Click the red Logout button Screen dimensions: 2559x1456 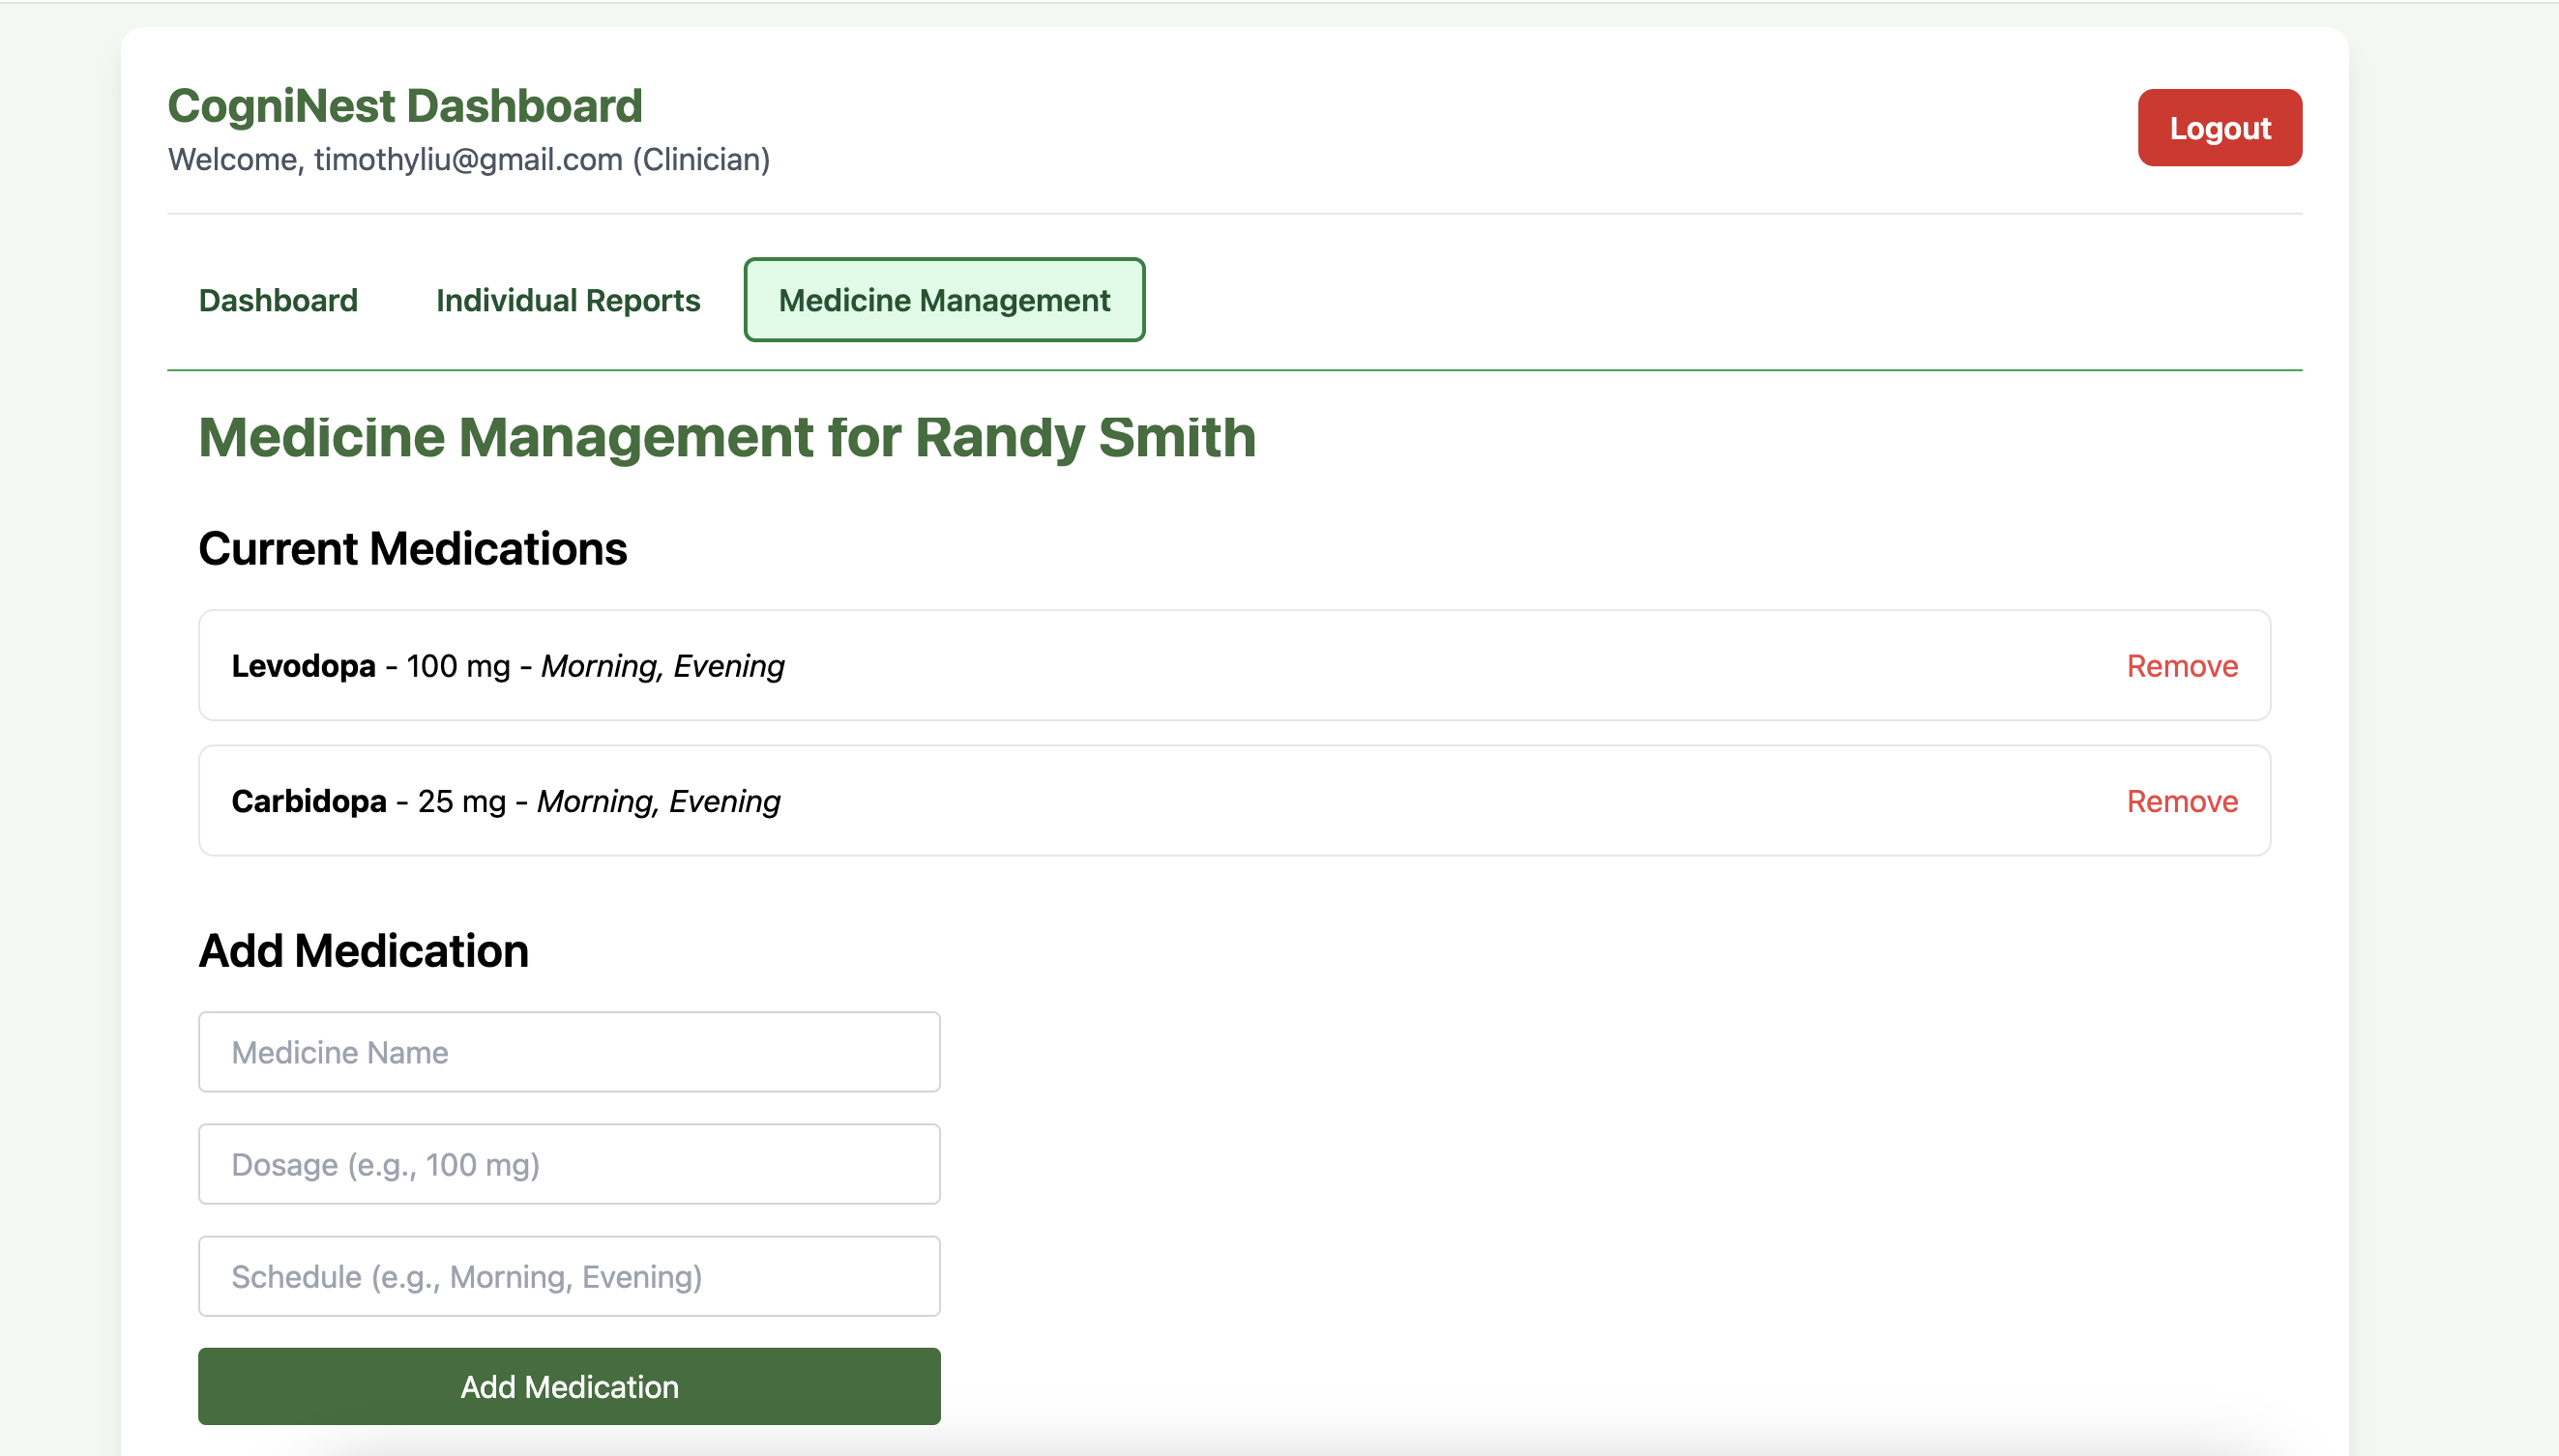click(x=2219, y=128)
